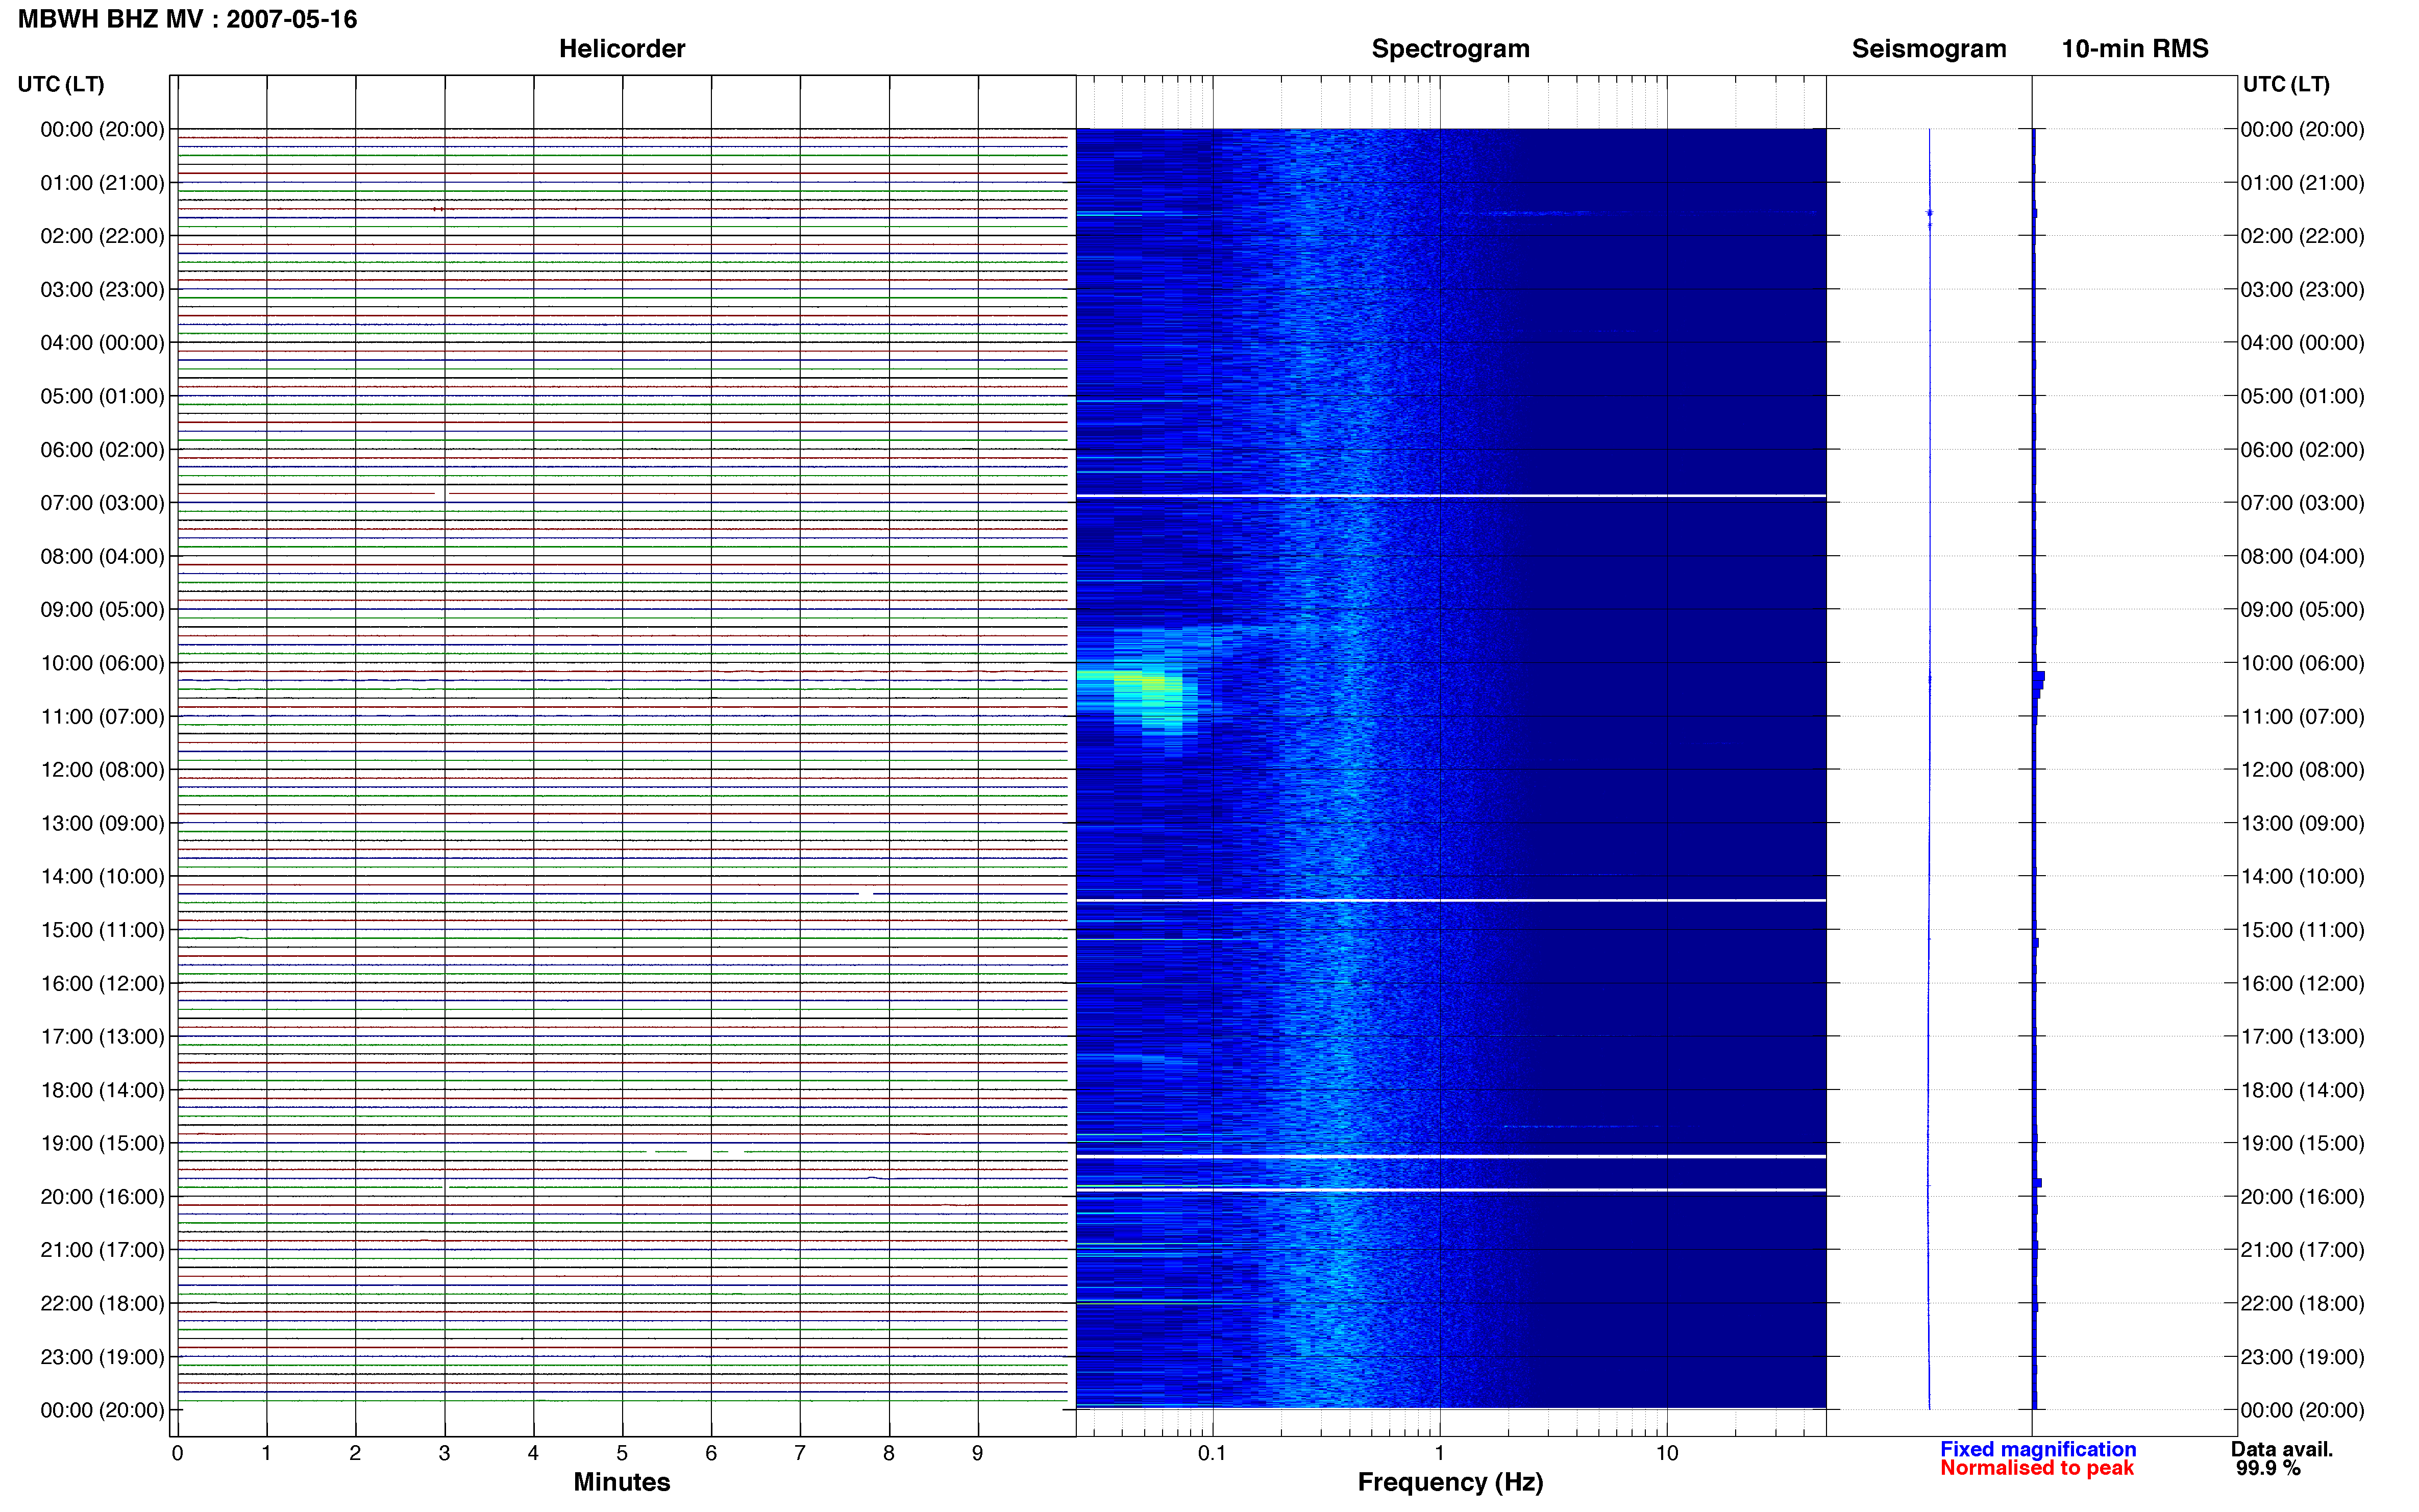The width and height of the screenshot is (2419, 1512).
Task: Click the 99.9 % availability value
Action: pyautogui.click(x=2268, y=1468)
